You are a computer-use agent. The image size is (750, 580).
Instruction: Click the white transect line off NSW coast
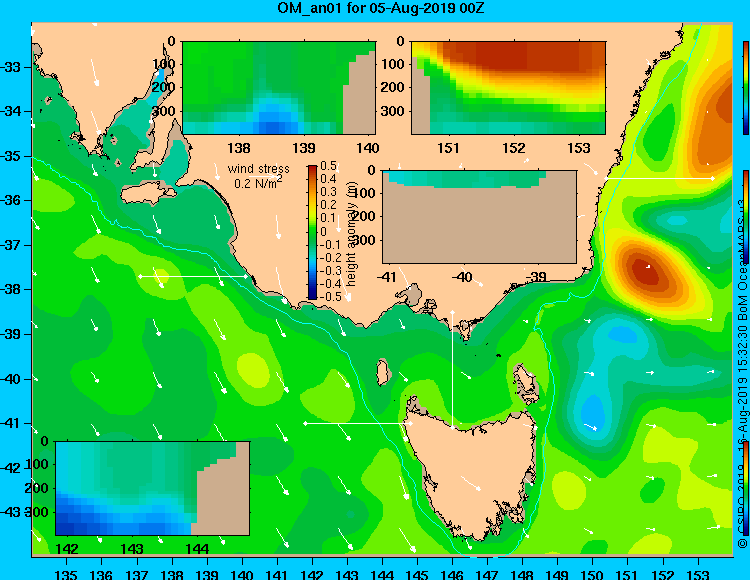[x=659, y=178]
